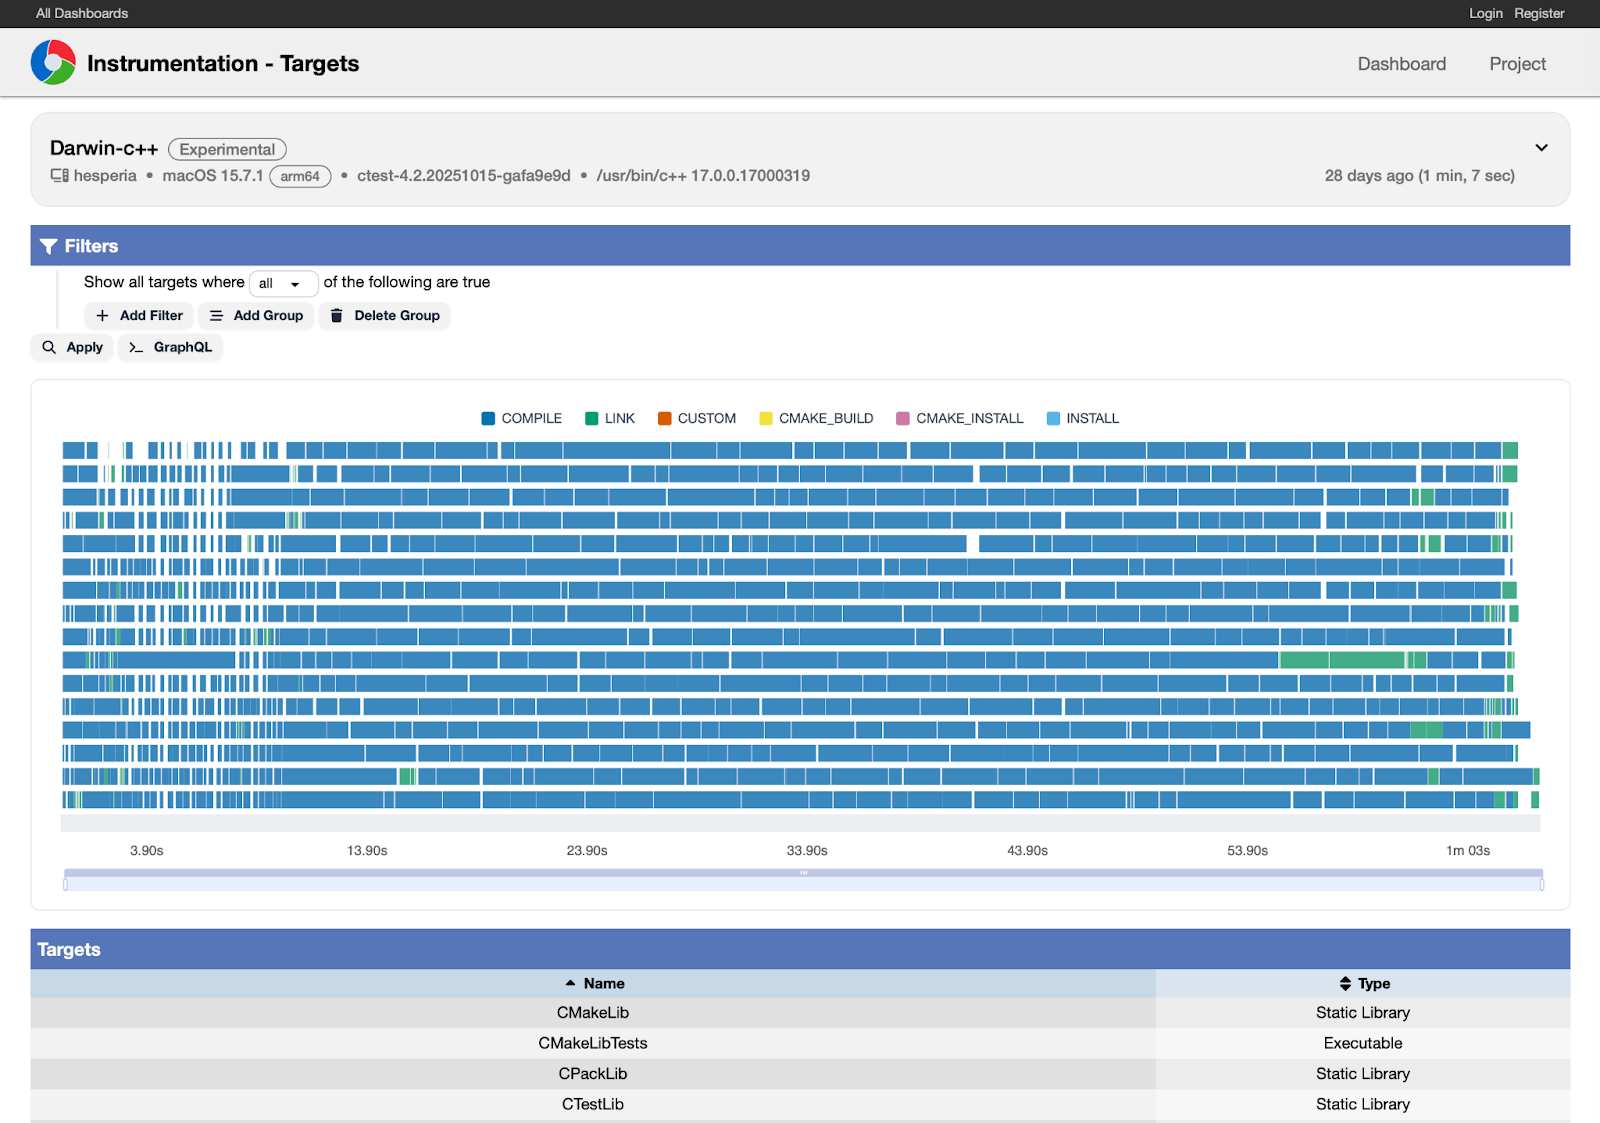Follow the All Dashboards link
The image size is (1600, 1123).
pyautogui.click(x=82, y=13)
